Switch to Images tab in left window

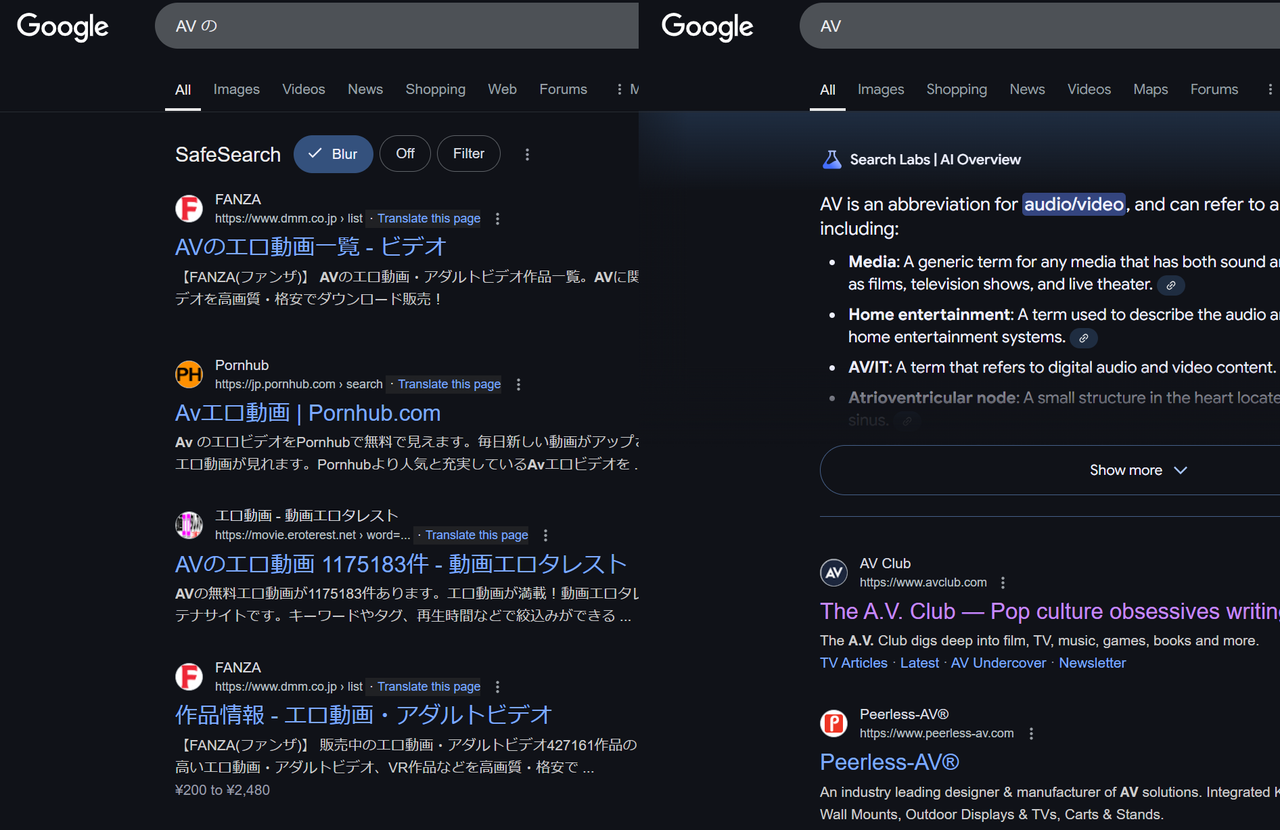tap(237, 89)
